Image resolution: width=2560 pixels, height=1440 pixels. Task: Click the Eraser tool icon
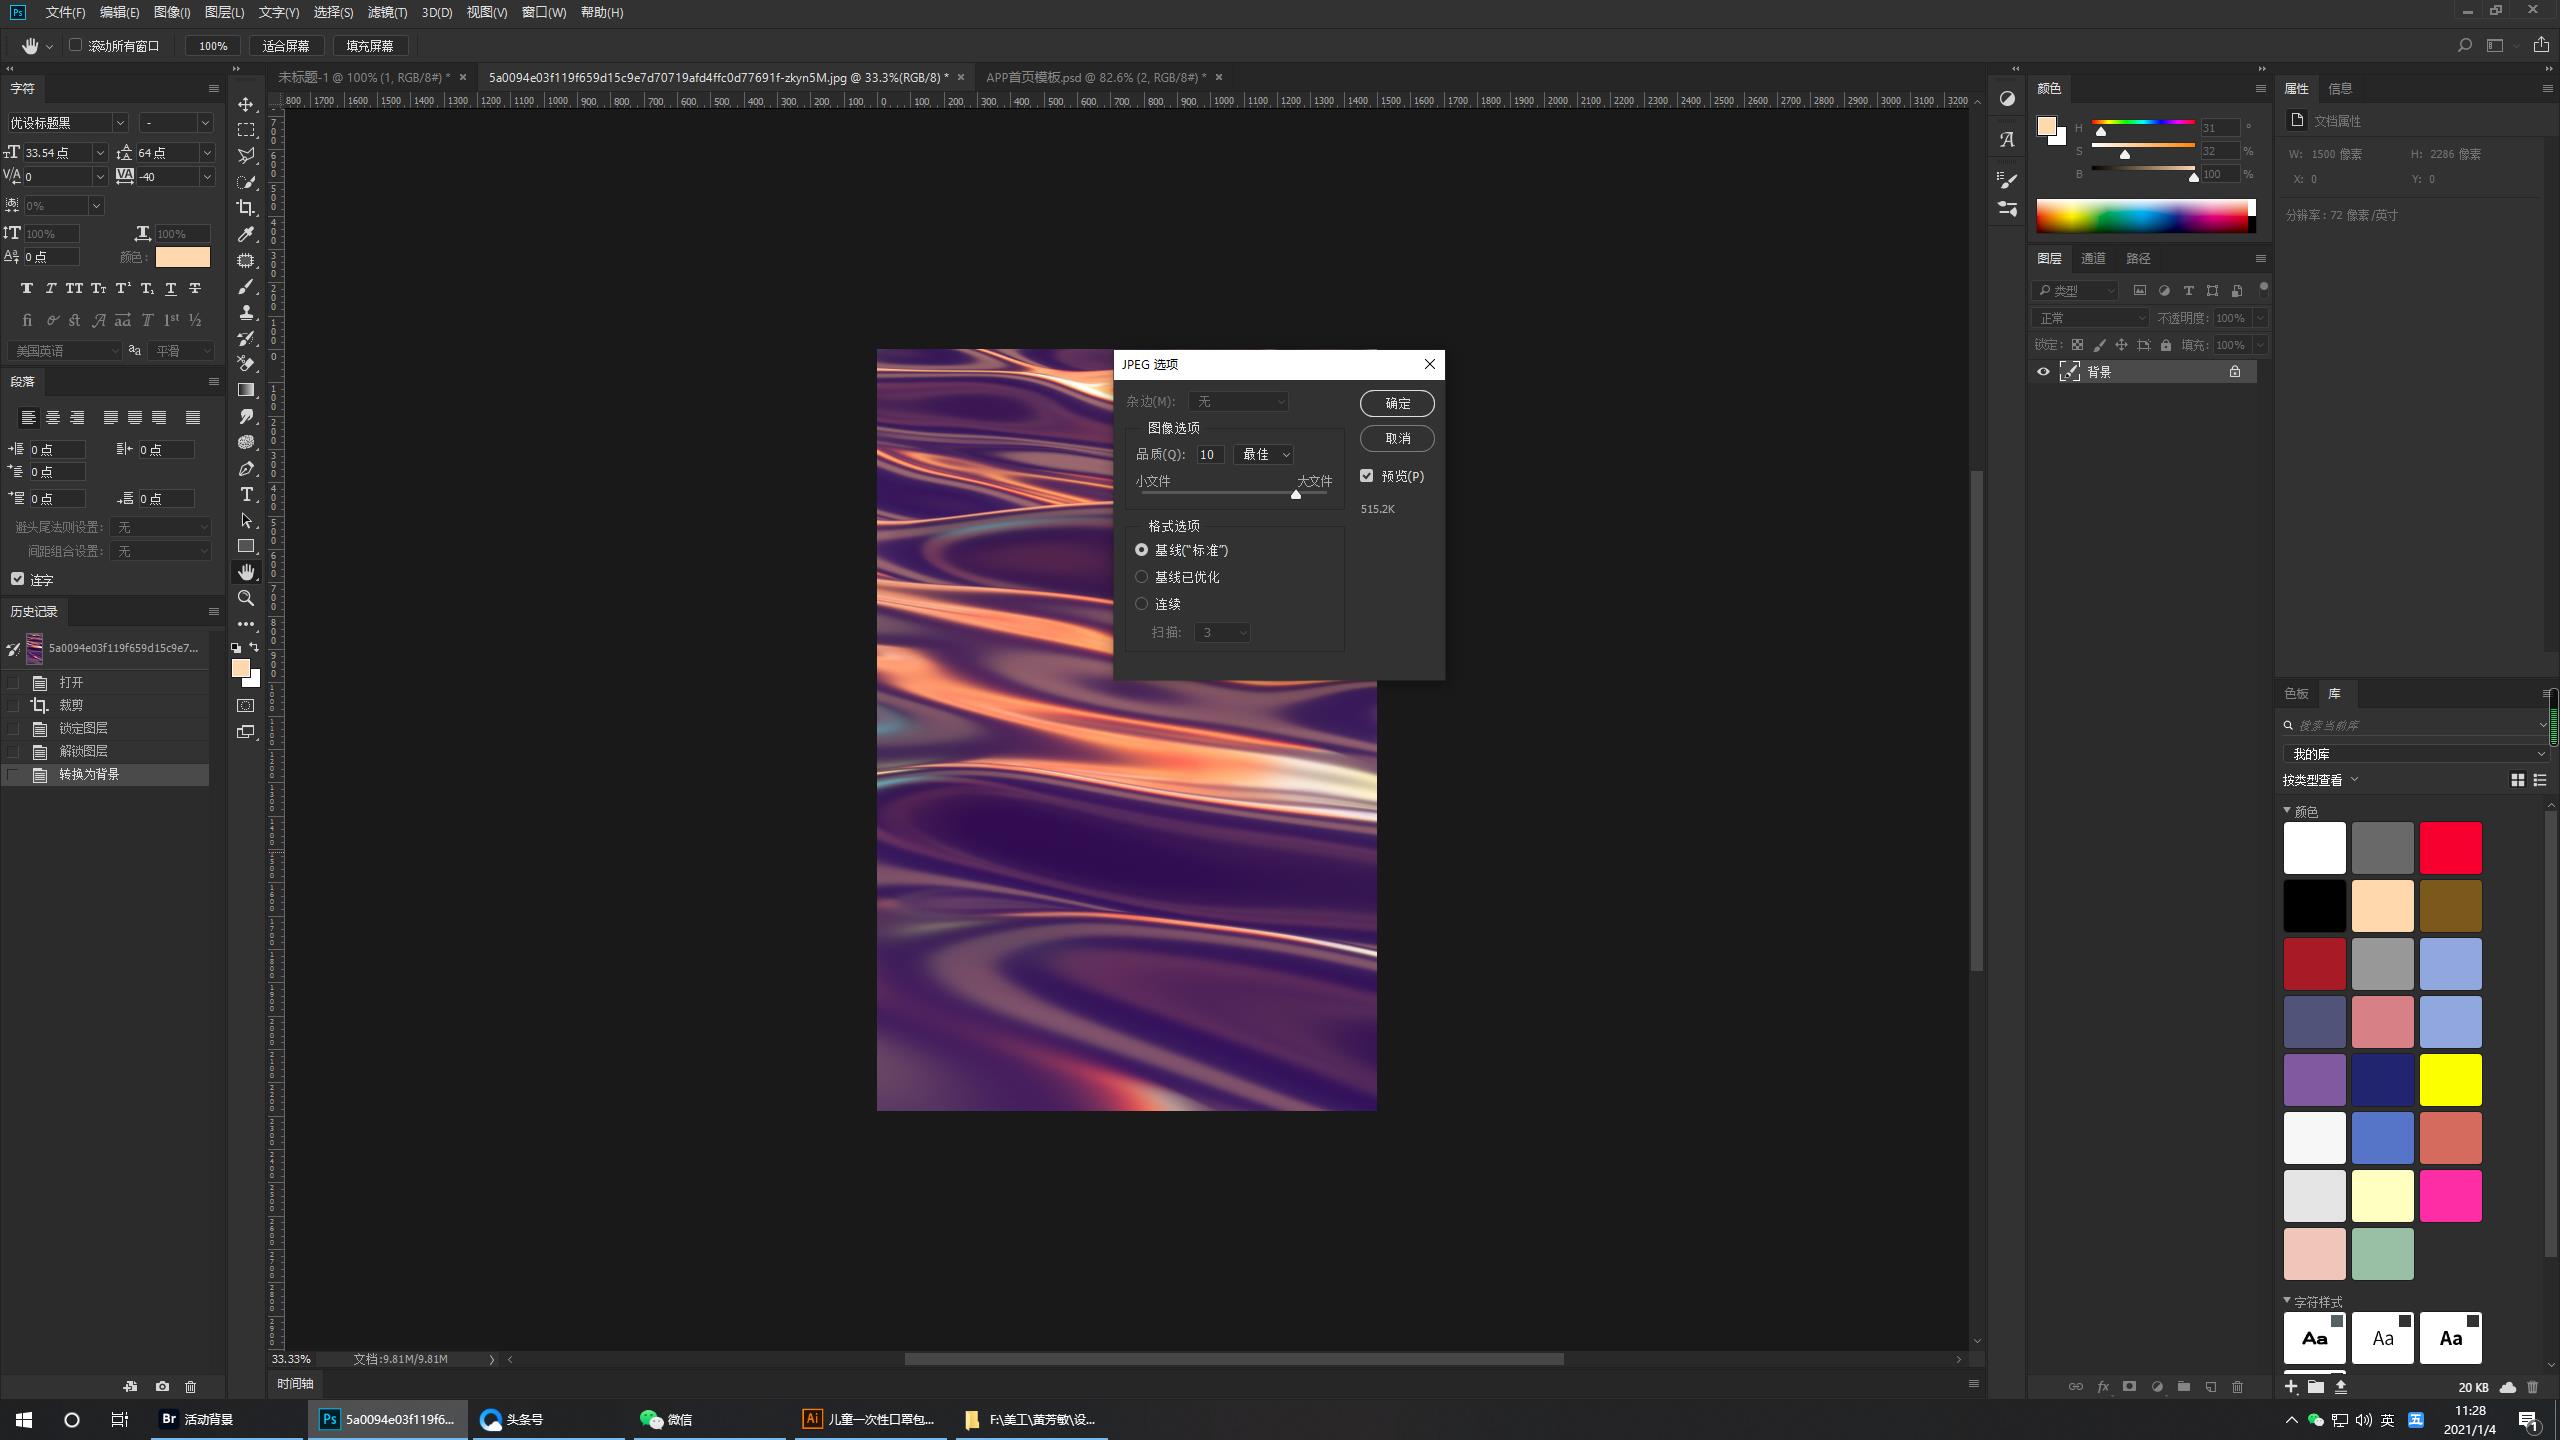[246, 364]
